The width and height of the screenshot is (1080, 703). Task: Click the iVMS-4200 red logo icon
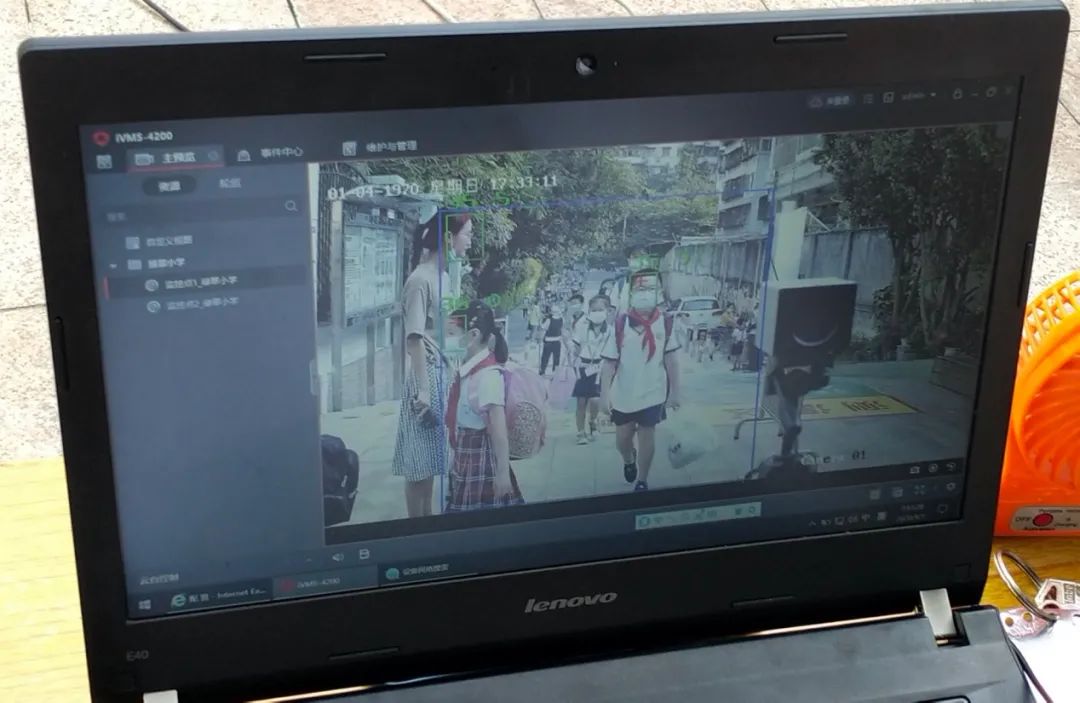tap(100, 138)
